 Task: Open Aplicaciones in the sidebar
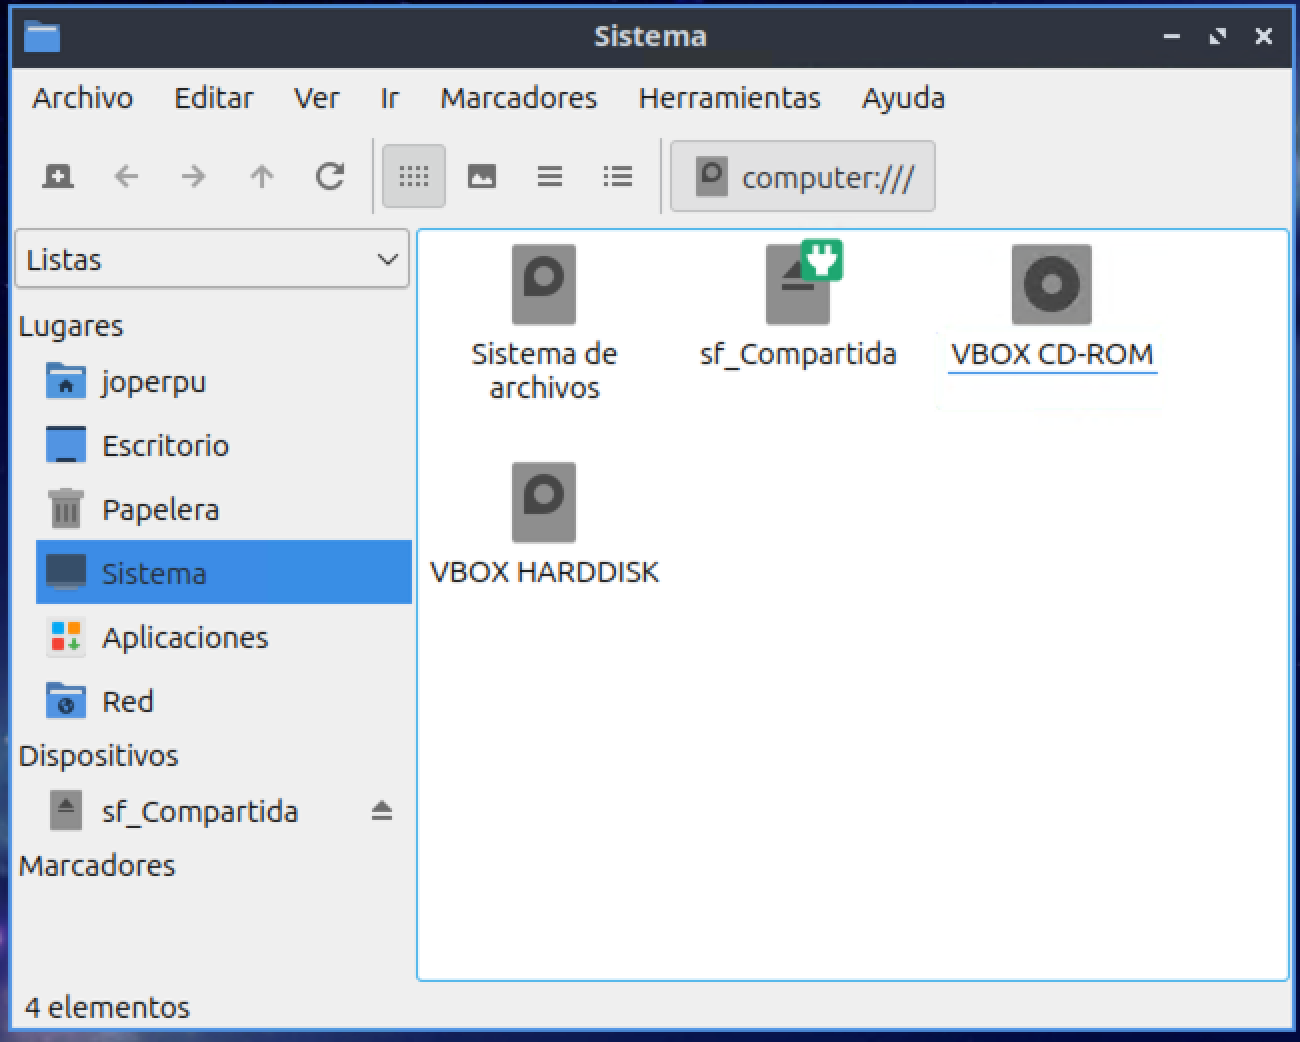click(224, 637)
